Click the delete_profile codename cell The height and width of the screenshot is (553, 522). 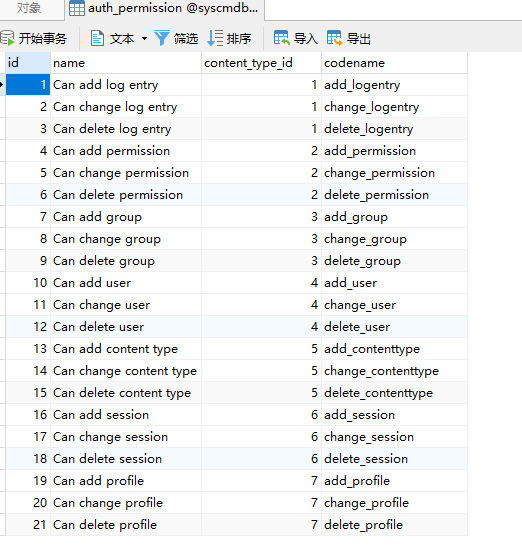coord(394,524)
